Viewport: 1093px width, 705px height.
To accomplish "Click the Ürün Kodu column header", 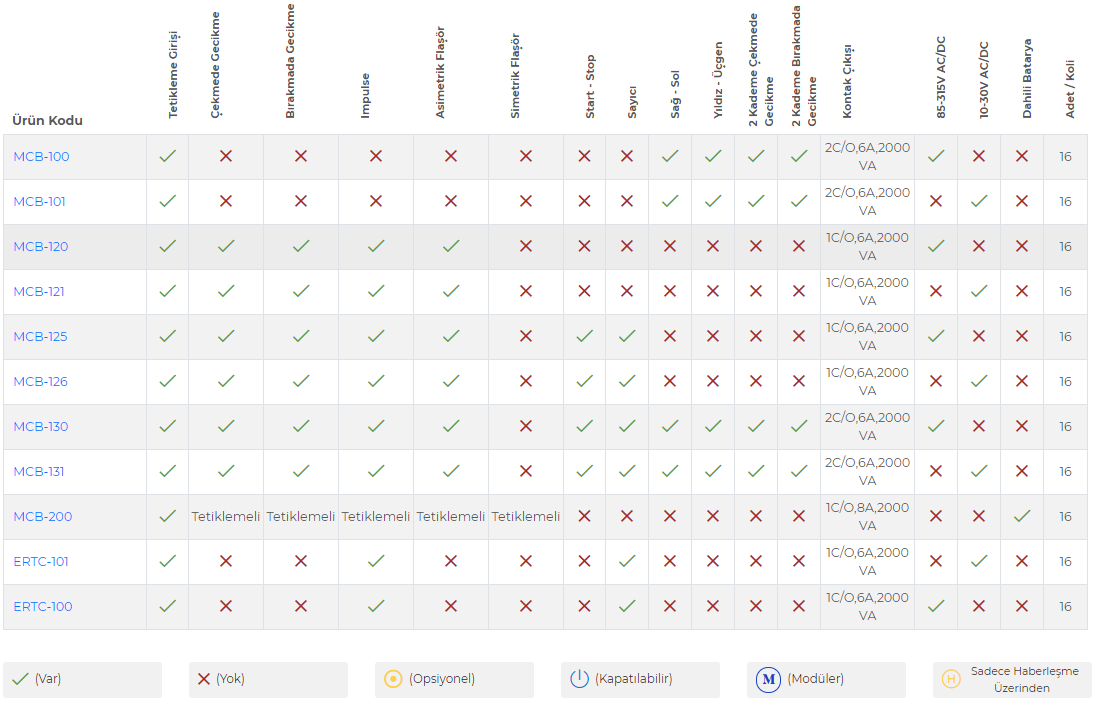I will pos(47,120).
